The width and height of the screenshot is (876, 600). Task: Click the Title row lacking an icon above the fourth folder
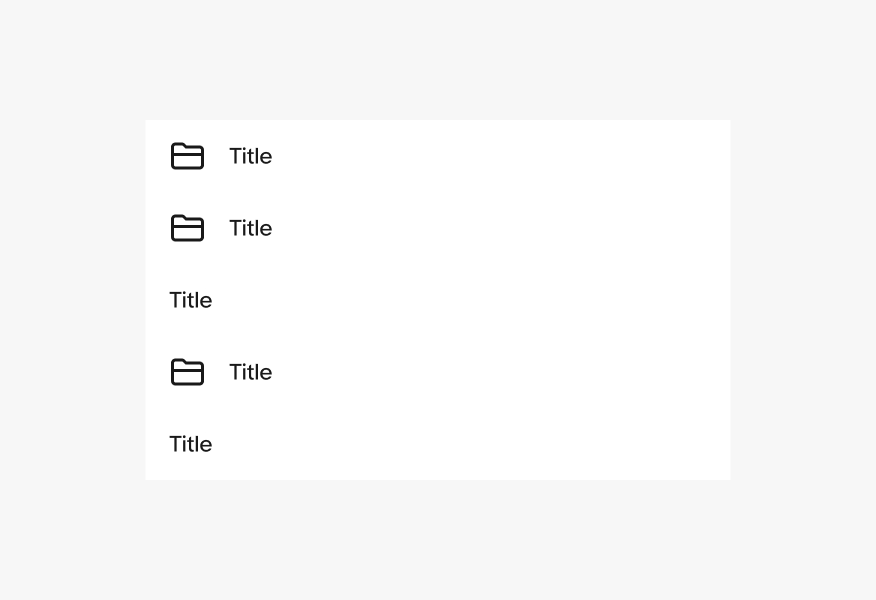point(191,300)
